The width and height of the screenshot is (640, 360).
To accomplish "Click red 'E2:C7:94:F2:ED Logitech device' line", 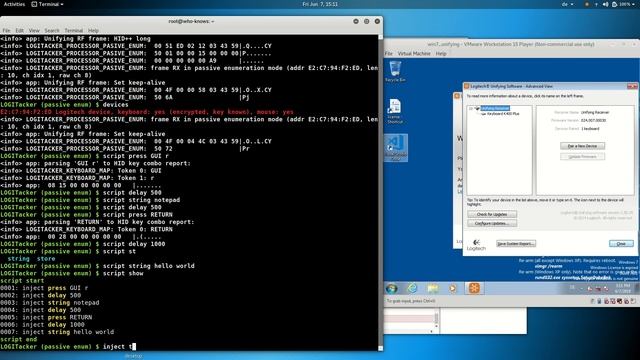I will [x=147, y=112].
